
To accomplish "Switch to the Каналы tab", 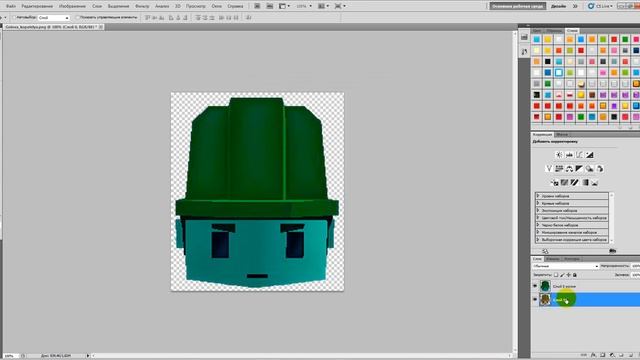I will pyautogui.click(x=553, y=259).
